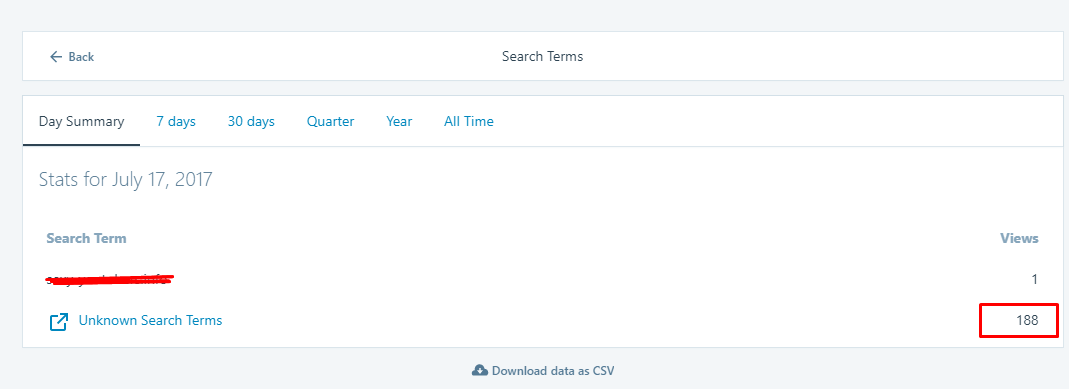Screen dimensions: 1069x389
Task: Switch to the 7 days tab
Action: (176, 122)
